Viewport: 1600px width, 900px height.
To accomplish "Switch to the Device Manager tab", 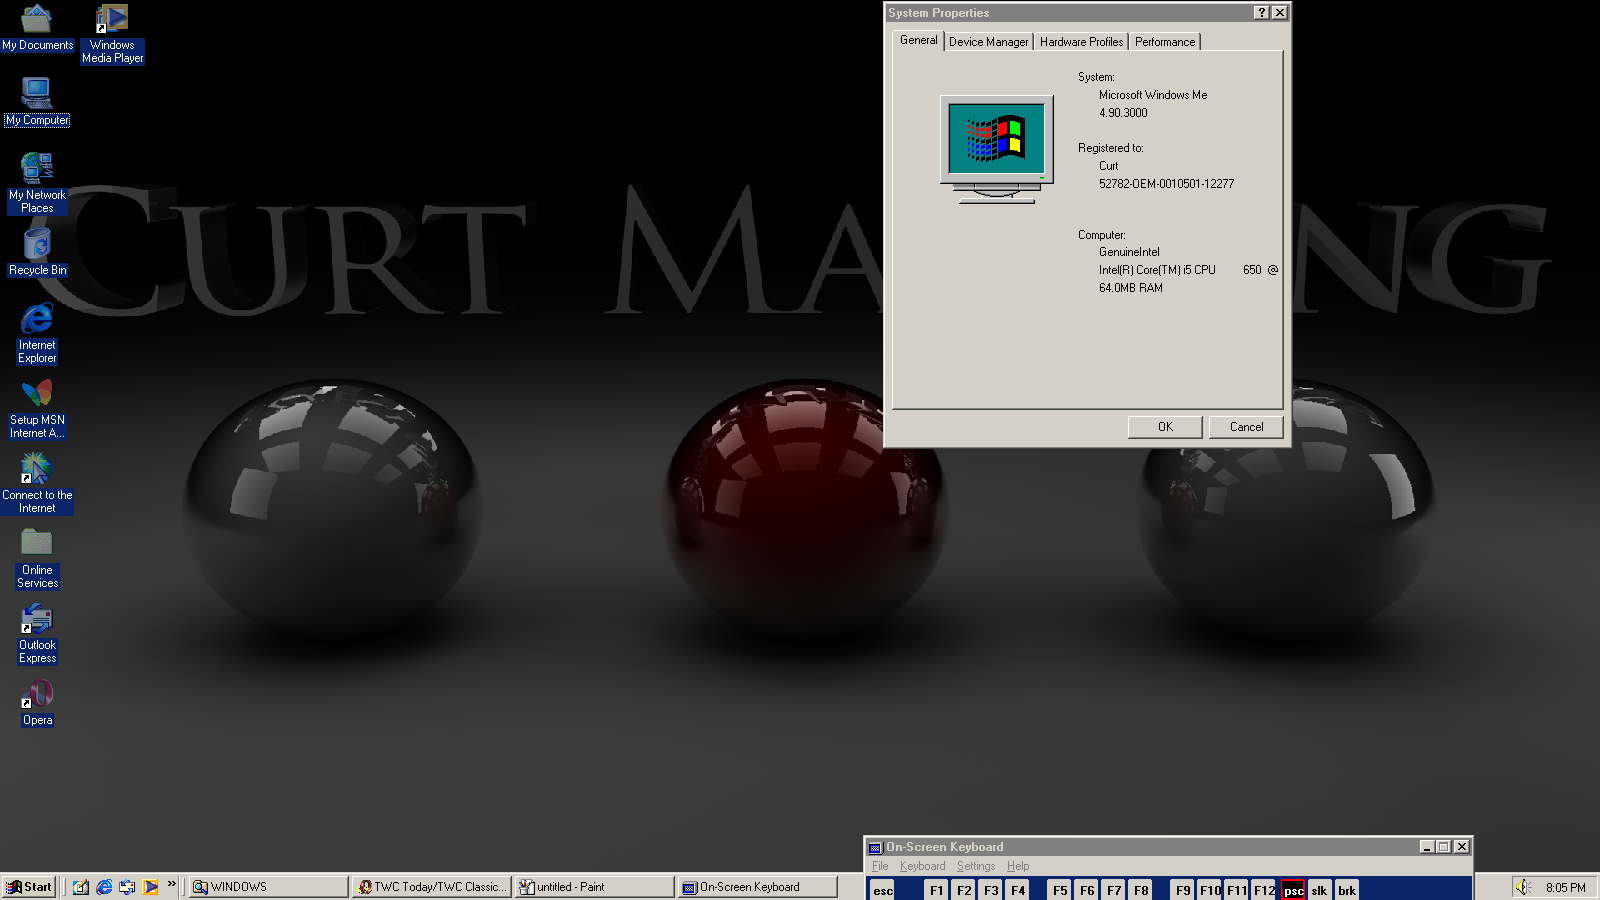I will [x=988, y=42].
